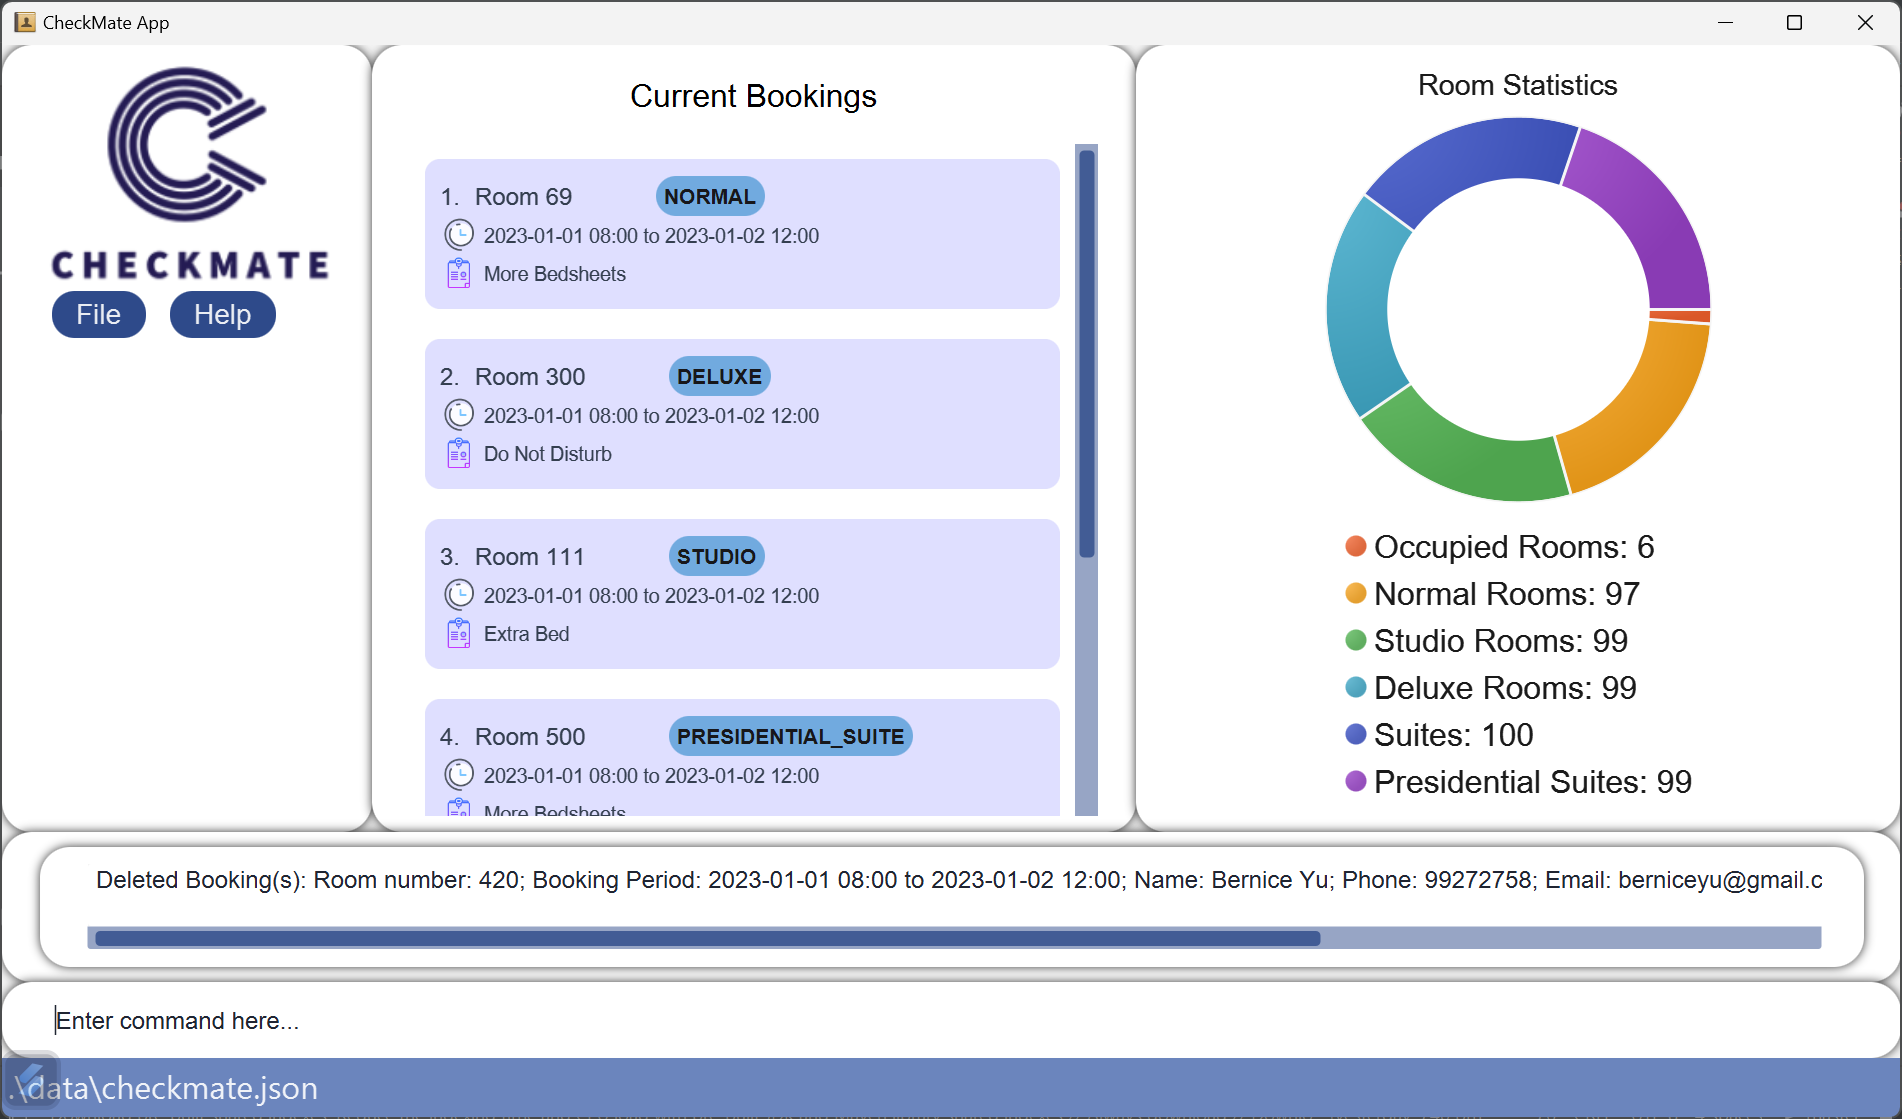Click the Studio Rooms green legend dot
The height and width of the screenshot is (1119, 1902).
coord(1356,640)
